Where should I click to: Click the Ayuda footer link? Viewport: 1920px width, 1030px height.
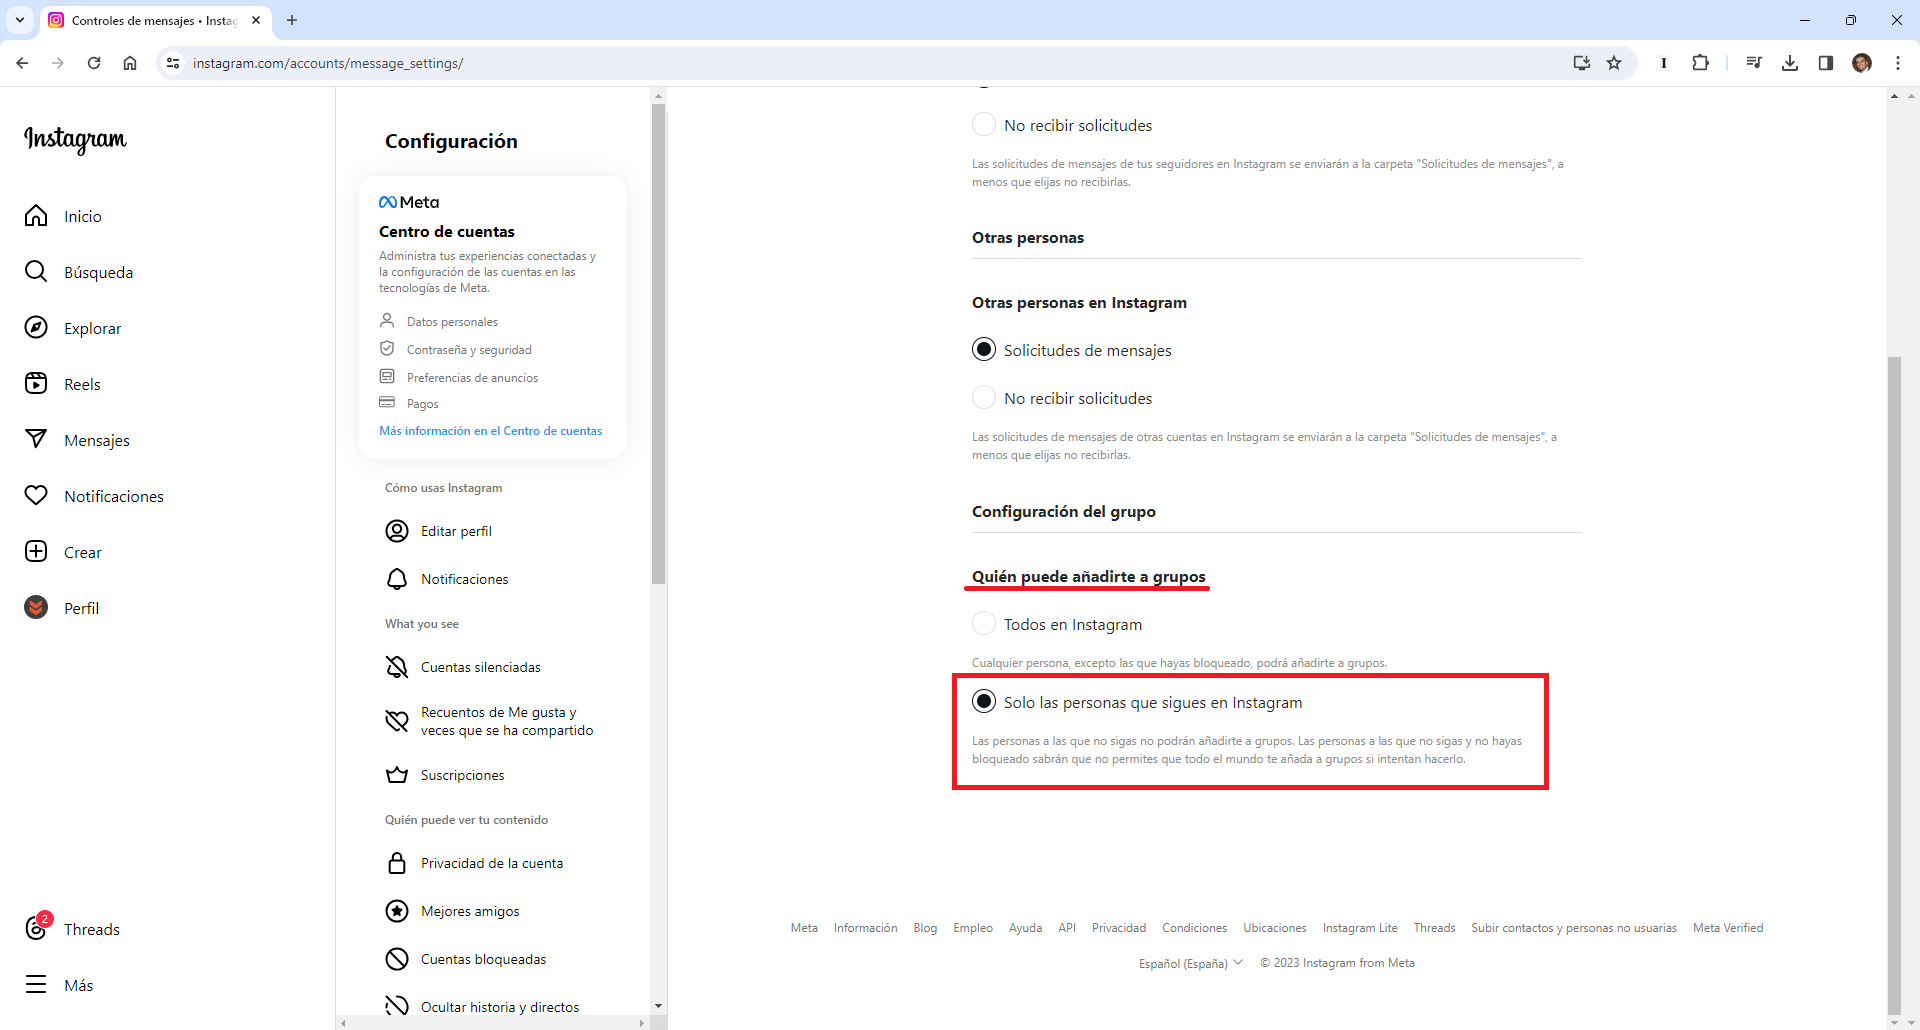point(1025,928)
